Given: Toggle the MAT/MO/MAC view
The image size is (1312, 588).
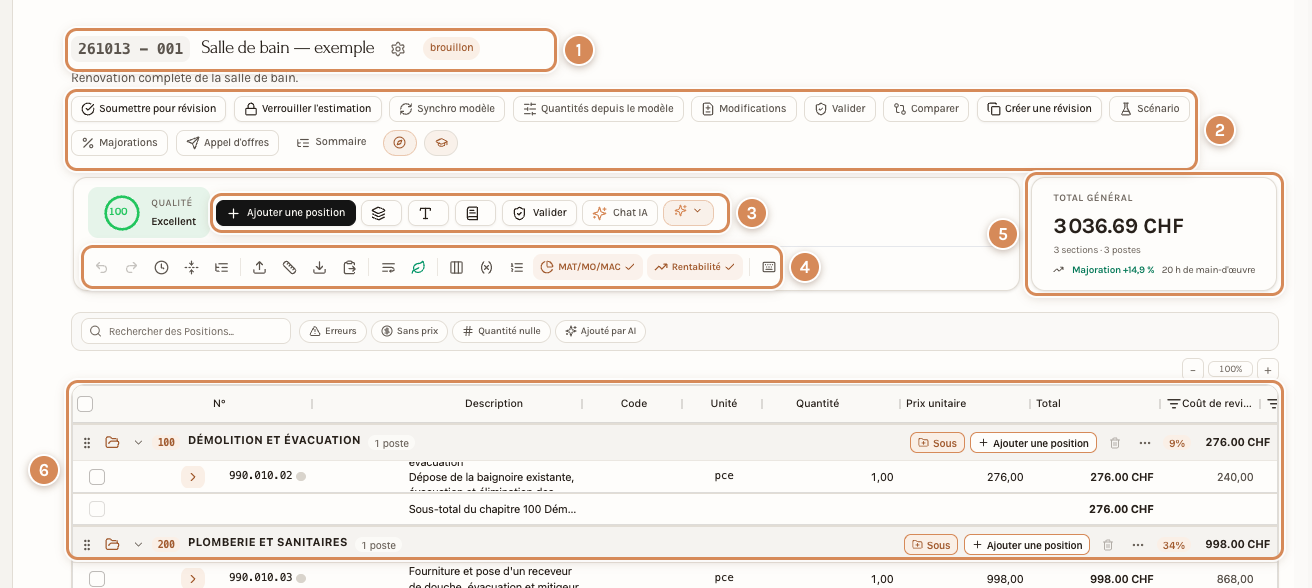Looking at the screenshot, I should click(588, 267).
